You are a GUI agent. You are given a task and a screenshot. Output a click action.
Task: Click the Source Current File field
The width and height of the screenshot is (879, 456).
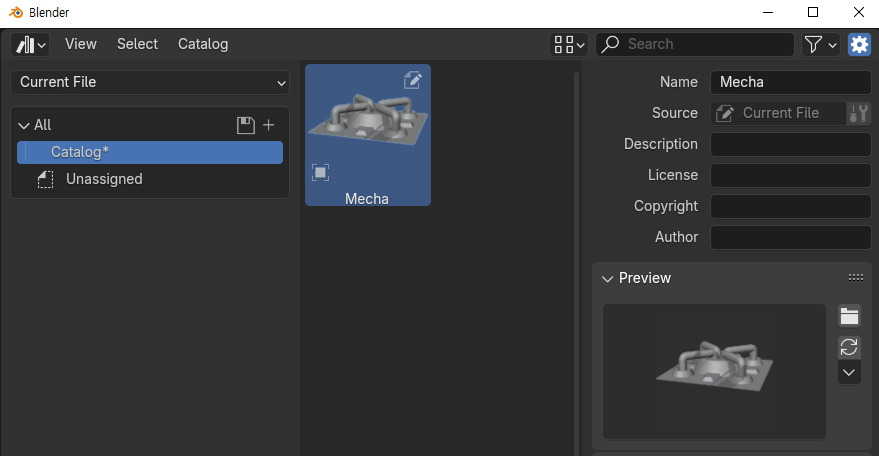point(778,113)
